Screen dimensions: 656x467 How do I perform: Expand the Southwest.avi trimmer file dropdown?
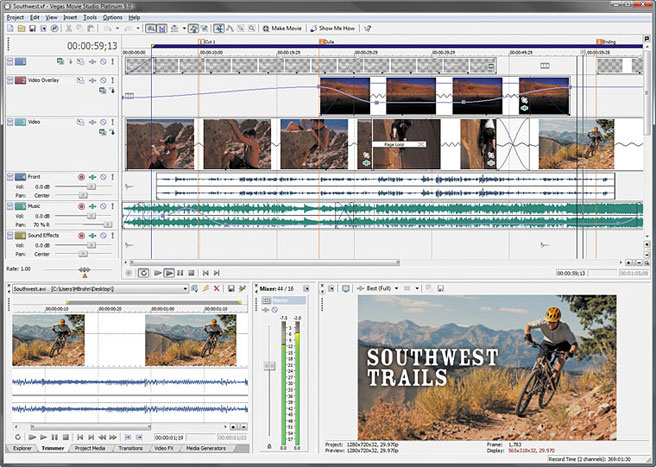click(187, 288)
